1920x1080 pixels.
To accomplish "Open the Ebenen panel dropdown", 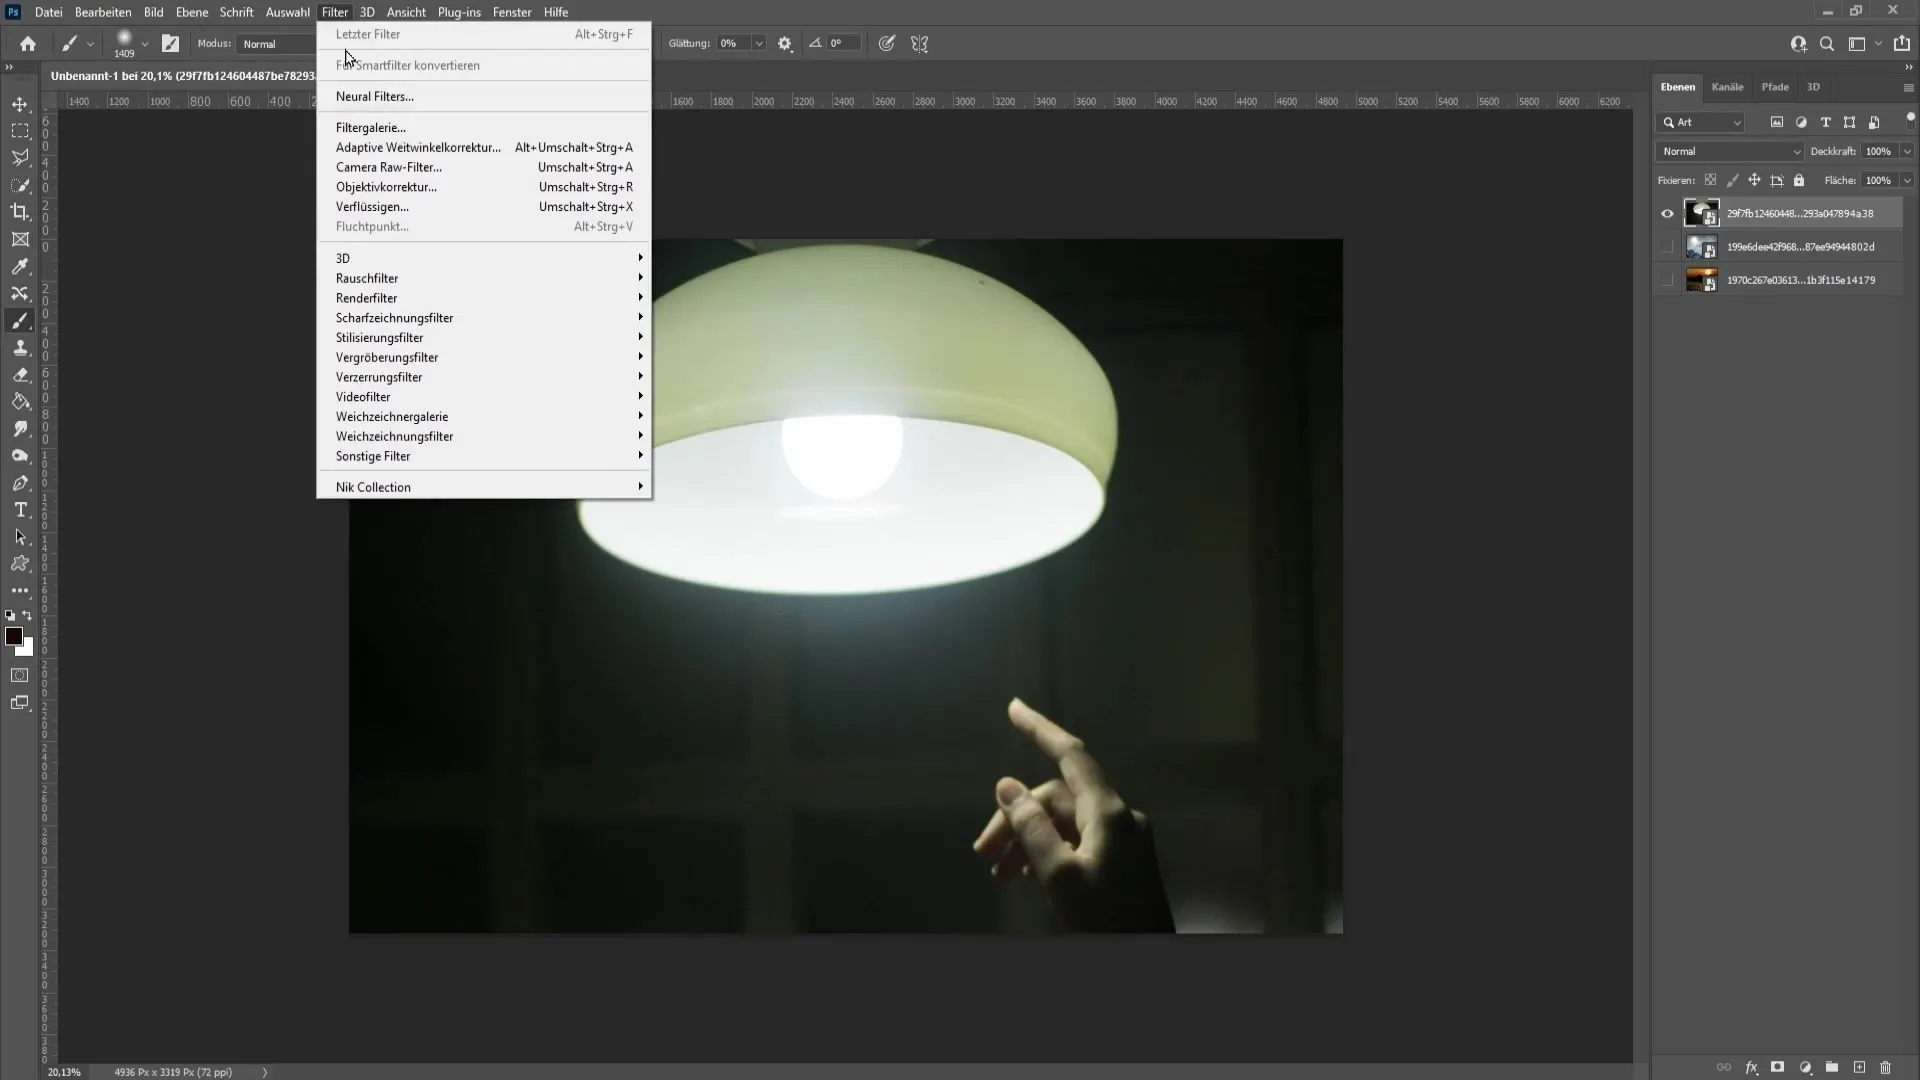I will pyautogui.click(x=1908, y=87).
